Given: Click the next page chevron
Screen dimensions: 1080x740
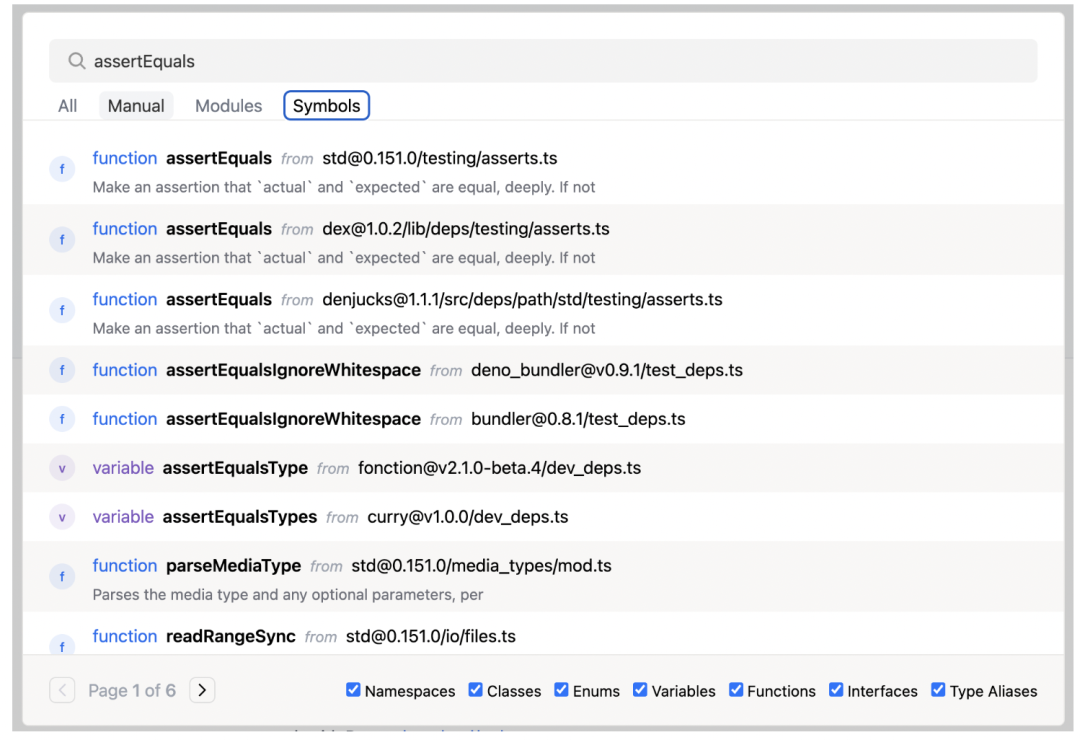Looking at the screenshot, I should [x=202, y=690].
